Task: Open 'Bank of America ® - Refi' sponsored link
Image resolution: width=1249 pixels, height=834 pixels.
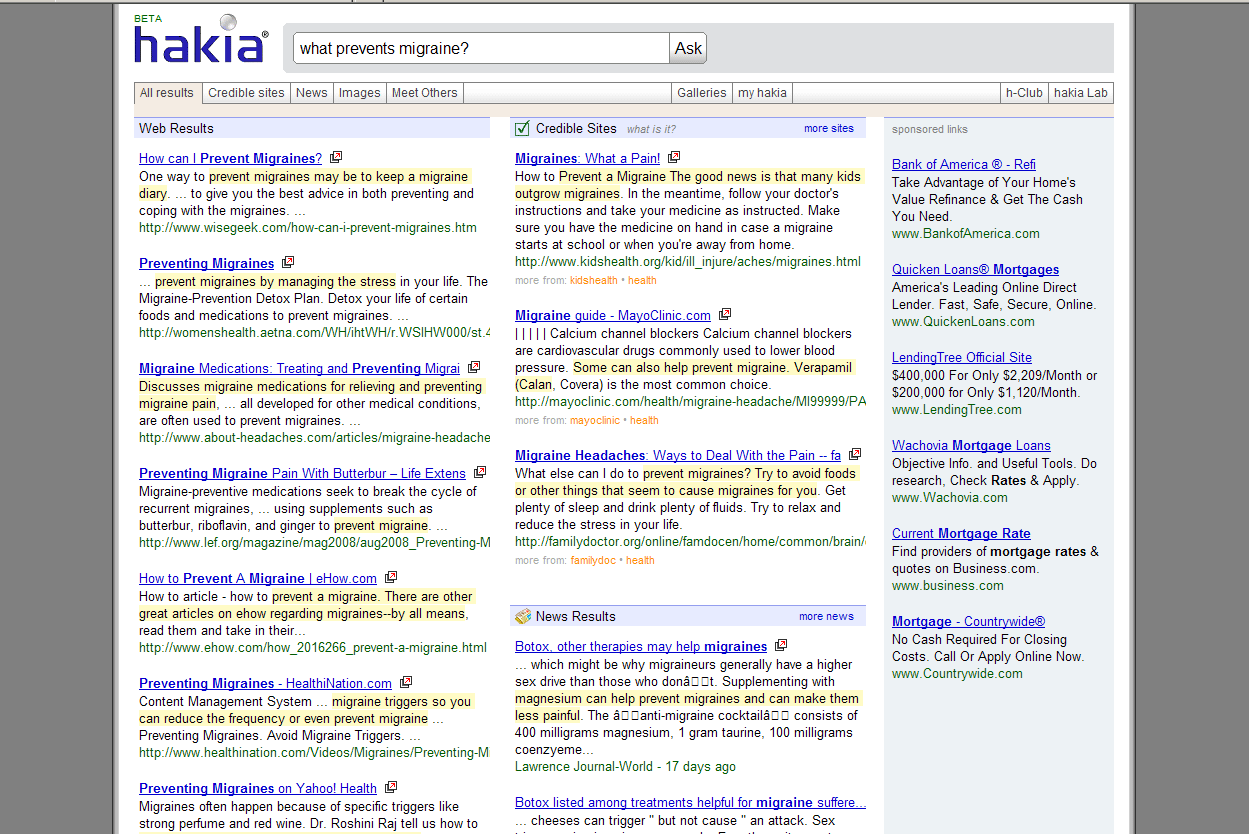Action: 963,164
